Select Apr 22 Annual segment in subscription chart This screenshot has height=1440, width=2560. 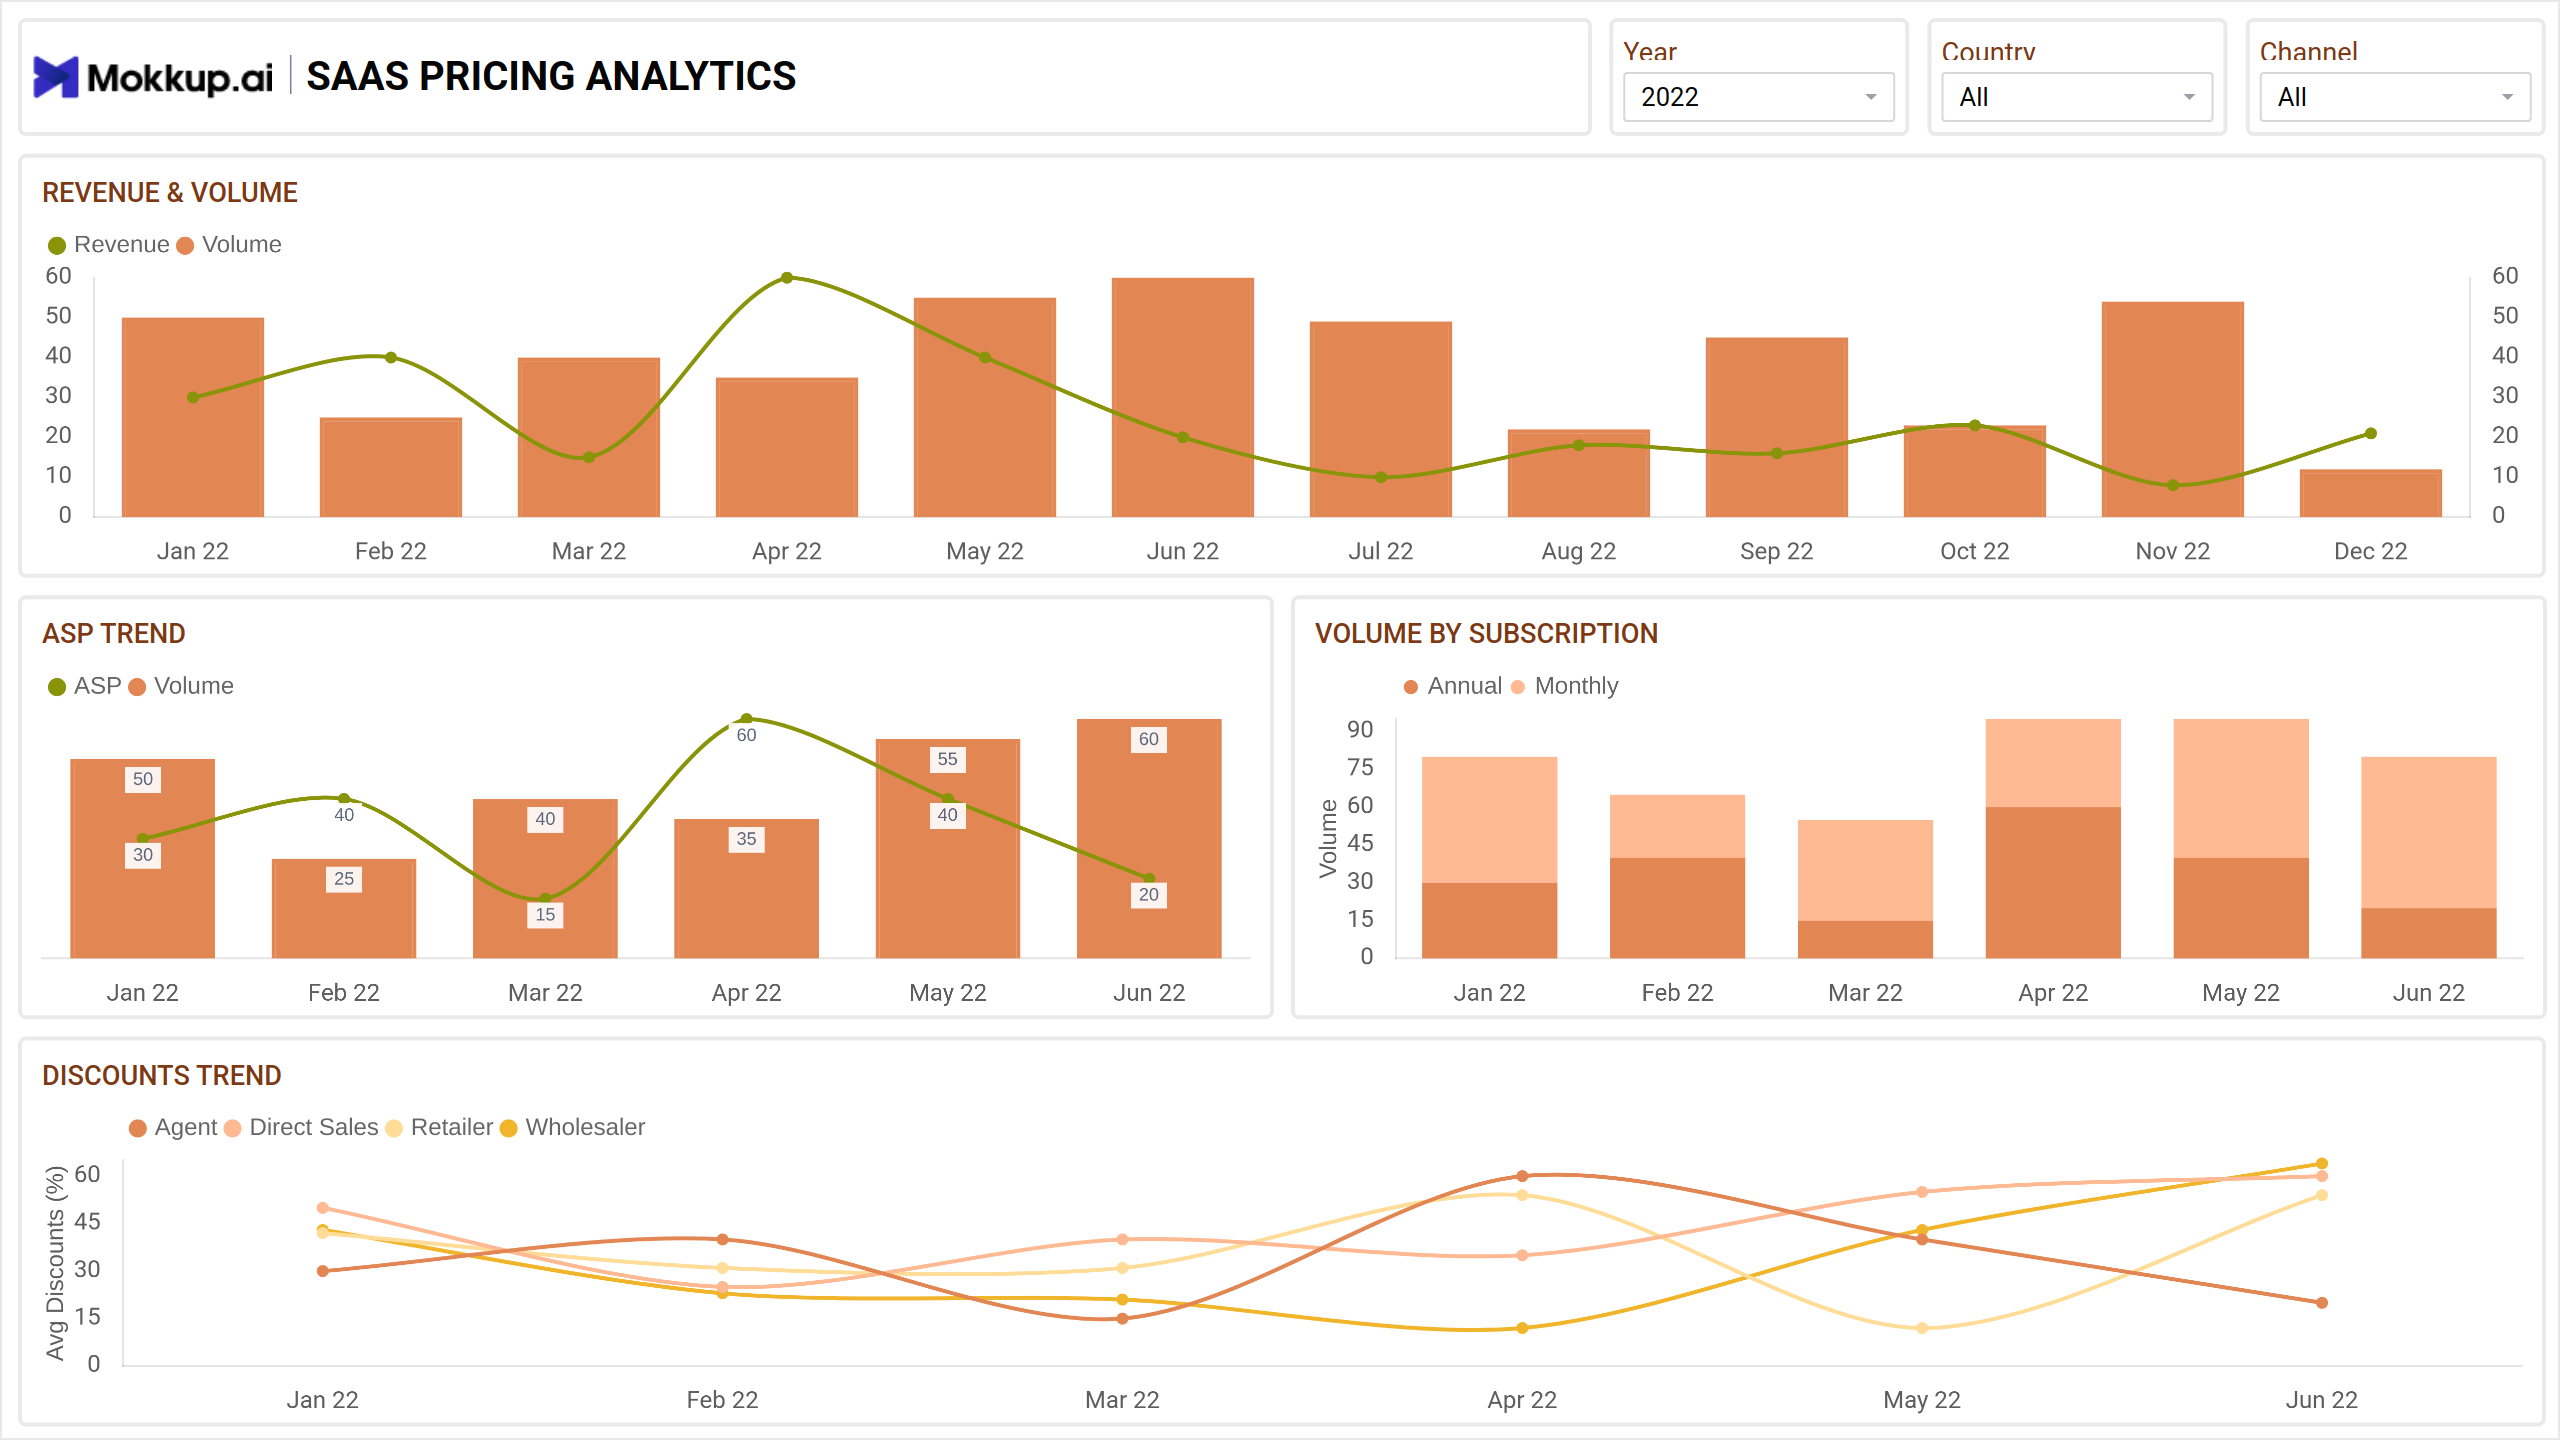2053,882
